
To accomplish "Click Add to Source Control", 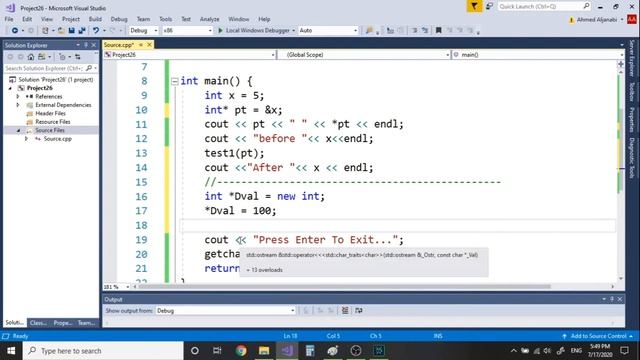I will [598, 336].
